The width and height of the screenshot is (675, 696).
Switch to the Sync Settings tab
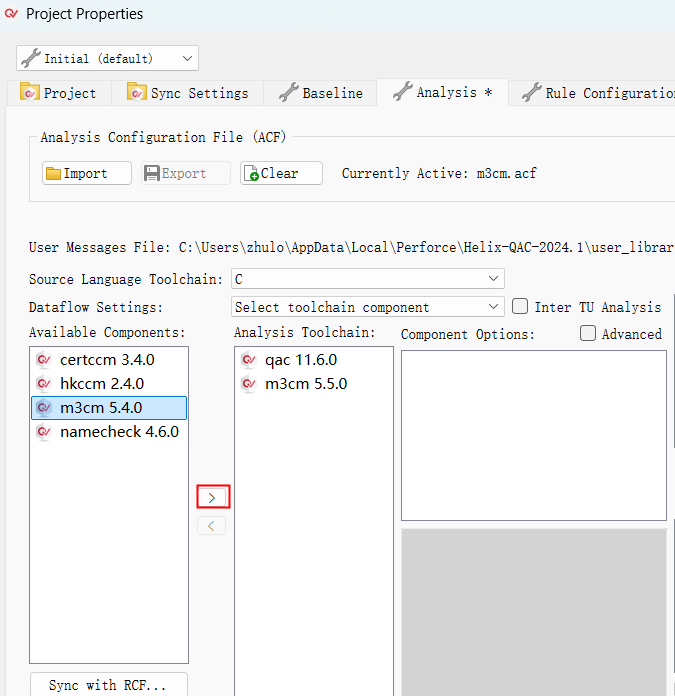[x=188, y=93]
